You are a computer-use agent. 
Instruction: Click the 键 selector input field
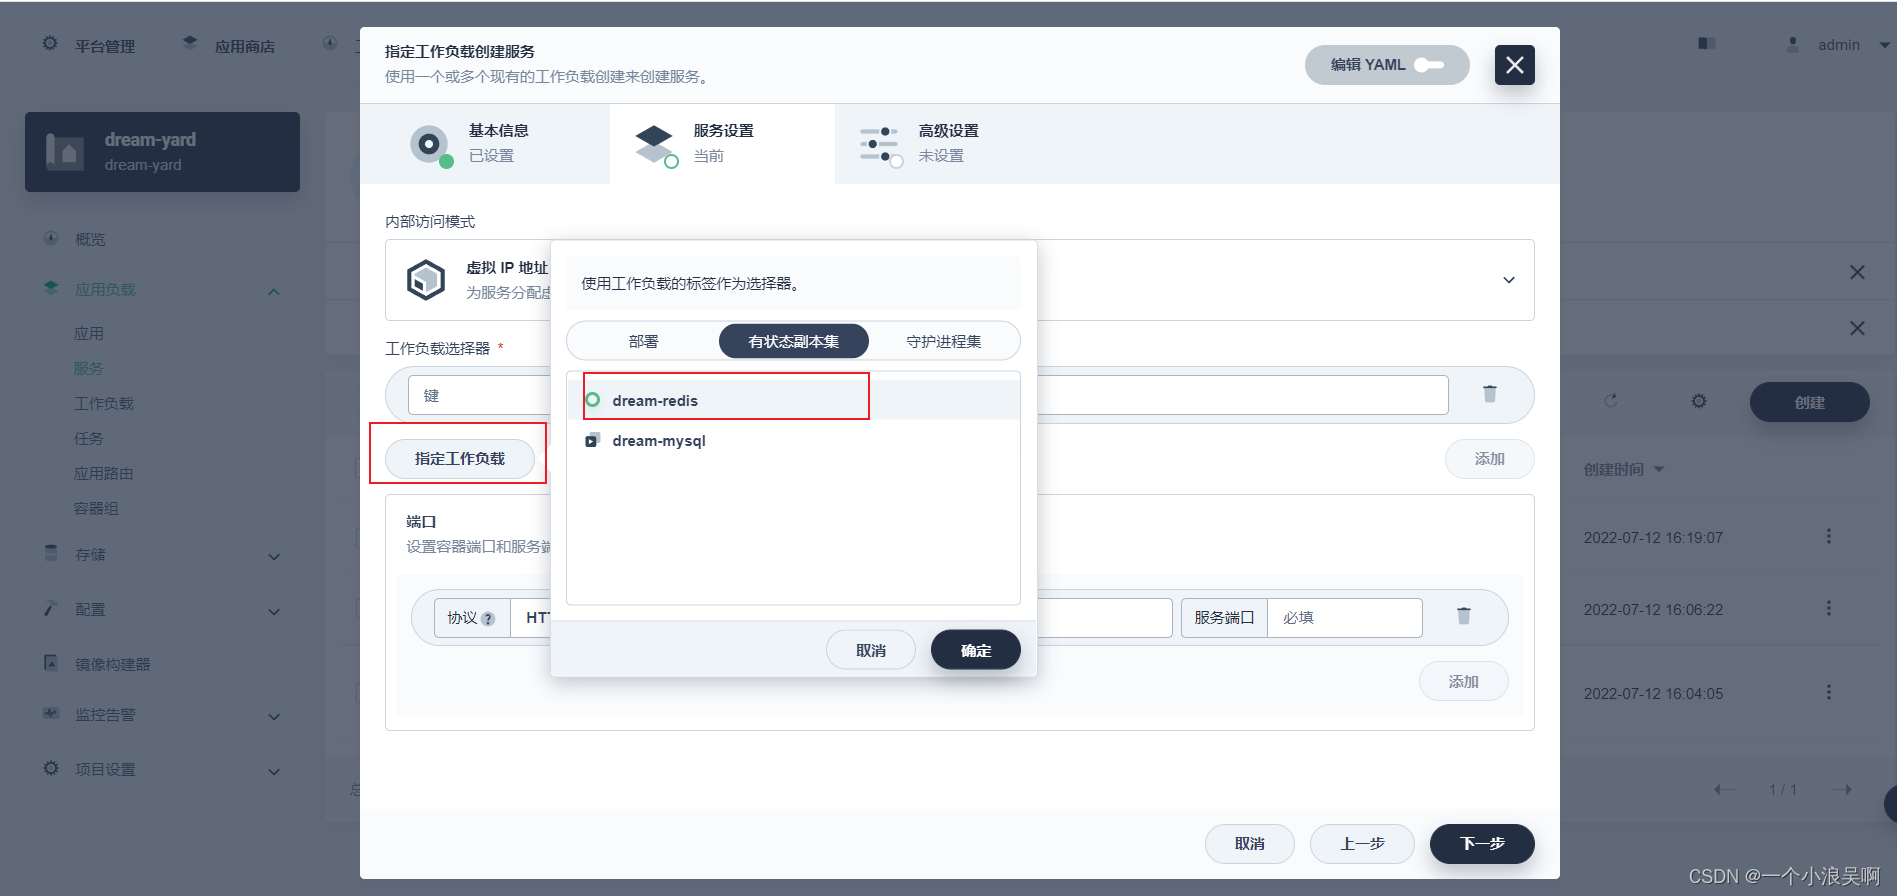click(480, 395)
